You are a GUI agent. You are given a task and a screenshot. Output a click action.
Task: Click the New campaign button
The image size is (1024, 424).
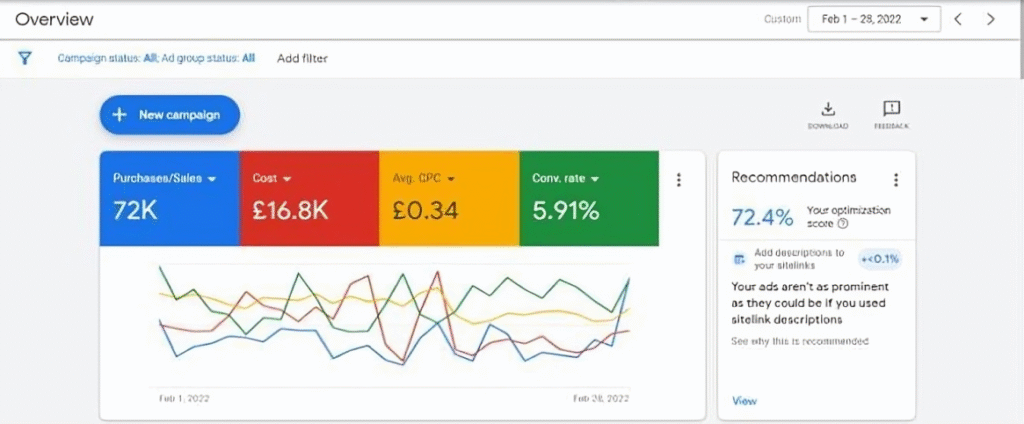click(169, 115)
